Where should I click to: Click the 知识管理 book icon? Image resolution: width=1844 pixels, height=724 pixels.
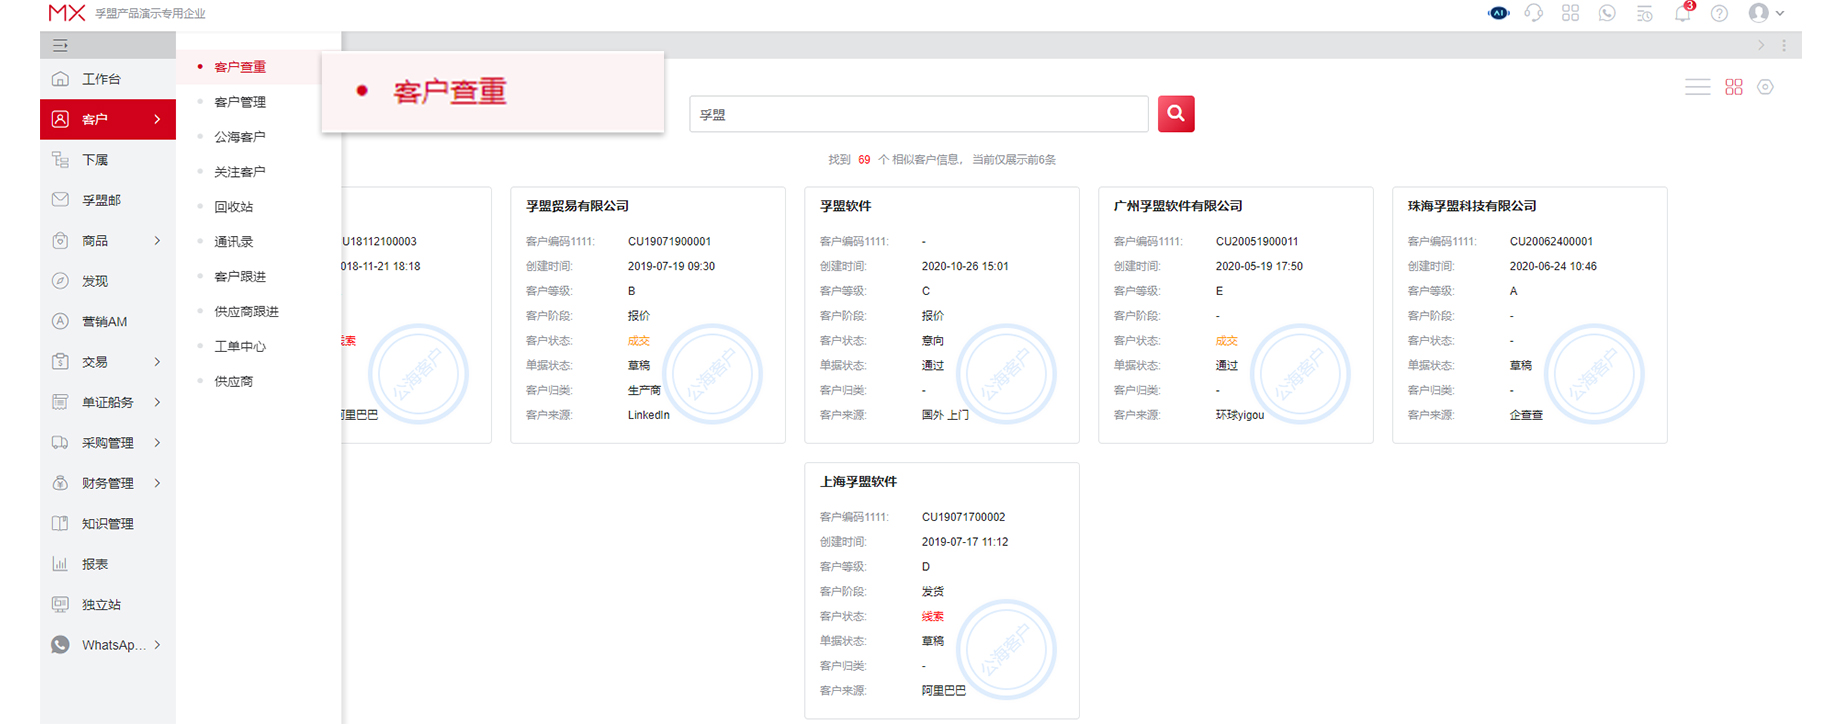pyautogui.click(x=60, y=523)
